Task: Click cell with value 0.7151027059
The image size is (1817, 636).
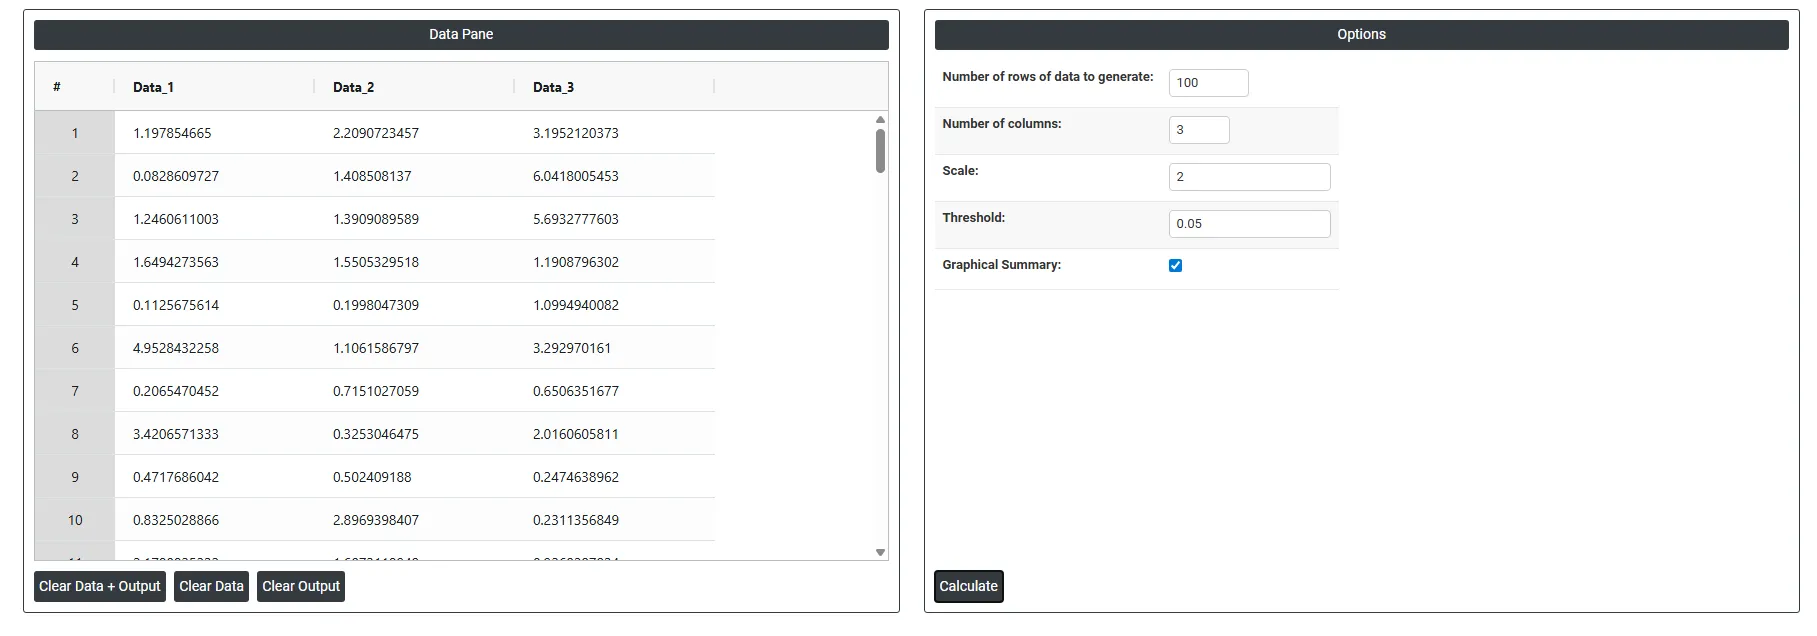Action: coord(415,391)
